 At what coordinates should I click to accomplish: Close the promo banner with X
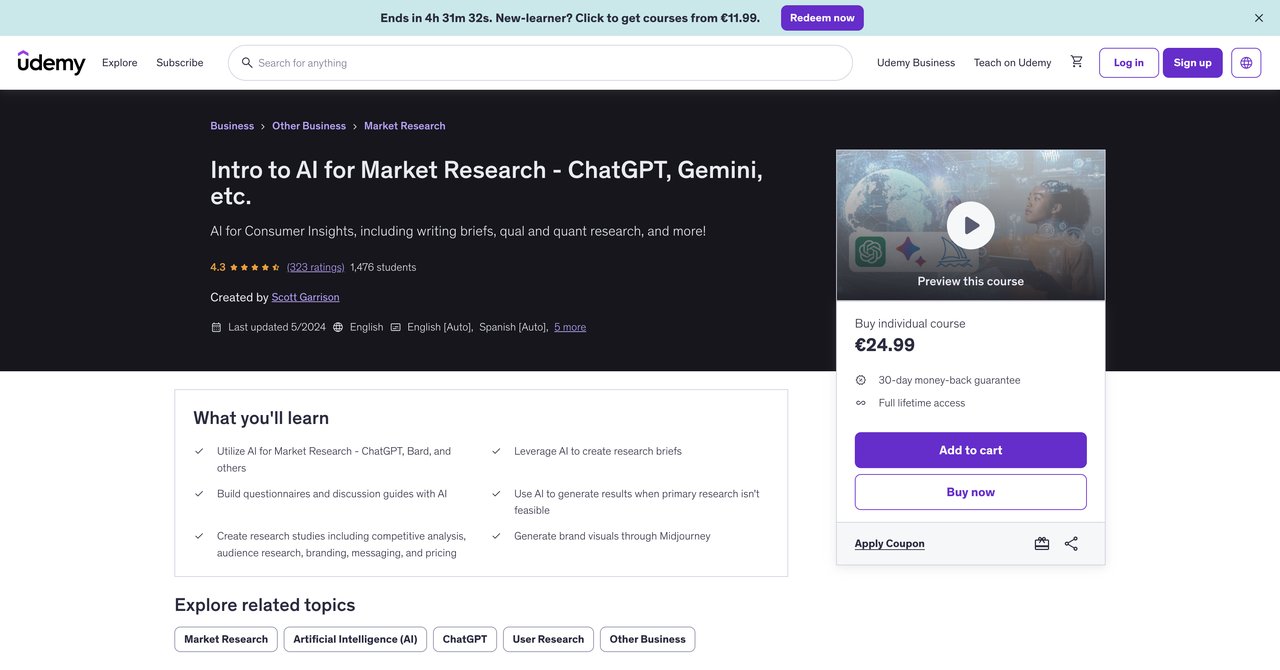pos(1259,18)
